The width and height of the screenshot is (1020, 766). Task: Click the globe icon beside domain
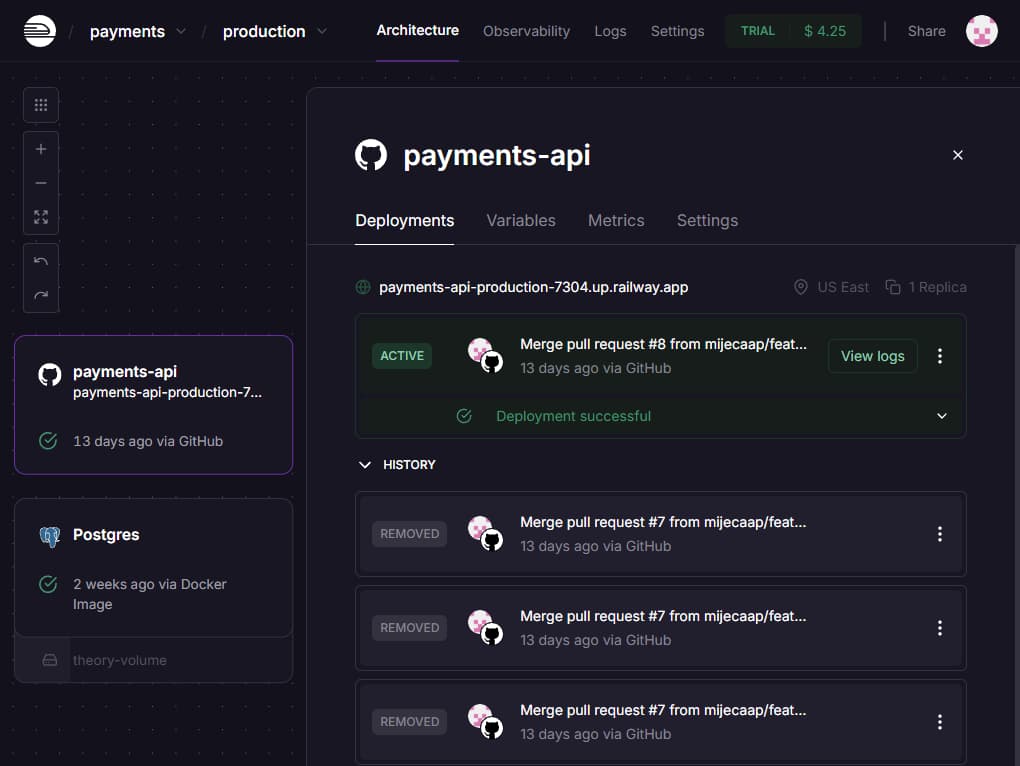click(363, 287)
